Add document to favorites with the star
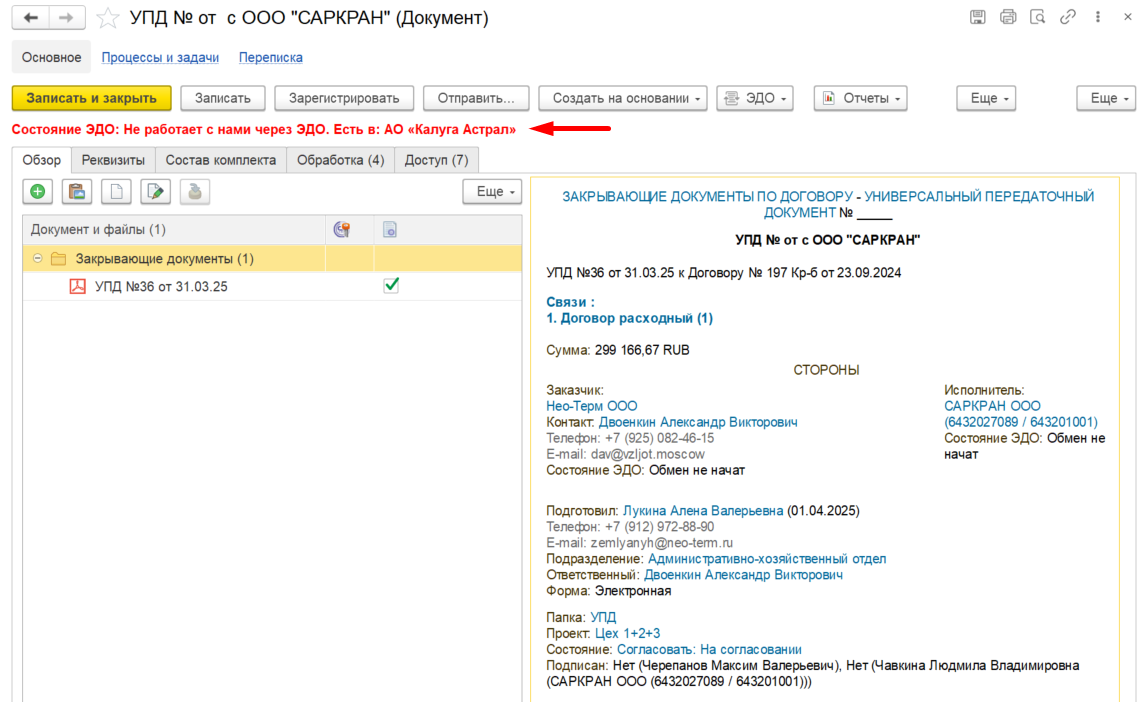The height and width of the screenshot is (702, 1140). pos(108,17)
